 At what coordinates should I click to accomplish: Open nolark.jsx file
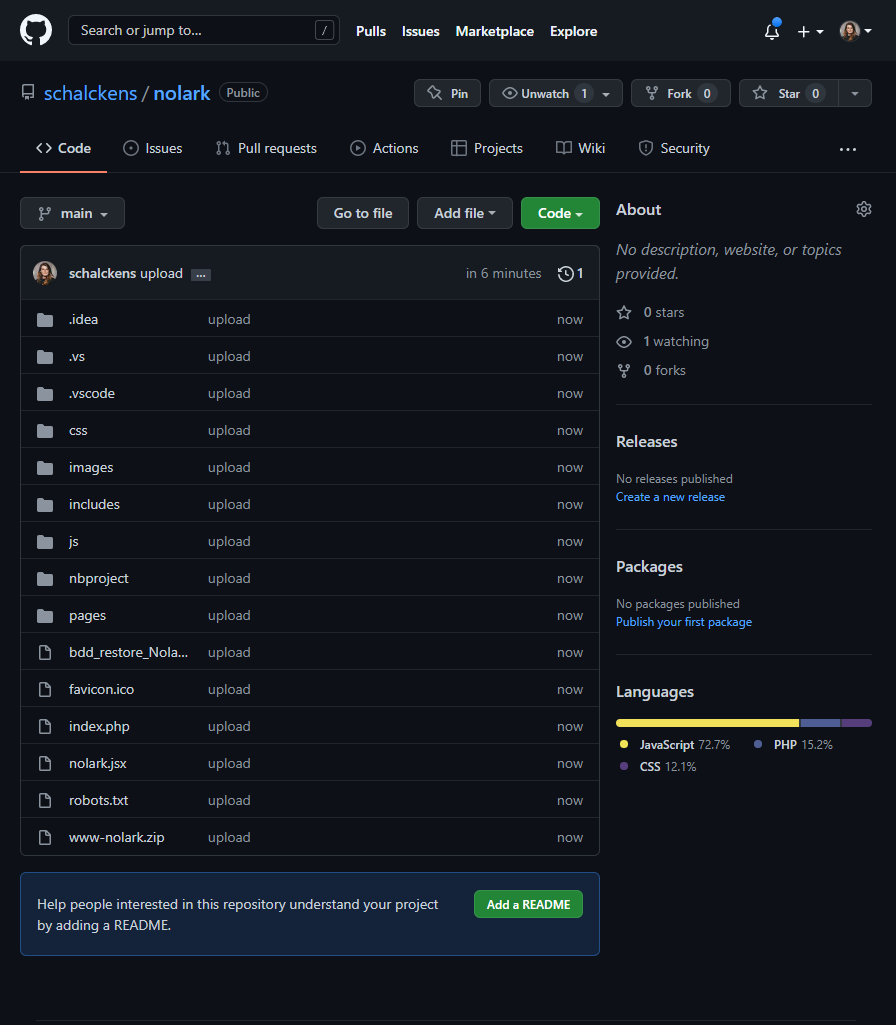[97, 763]
